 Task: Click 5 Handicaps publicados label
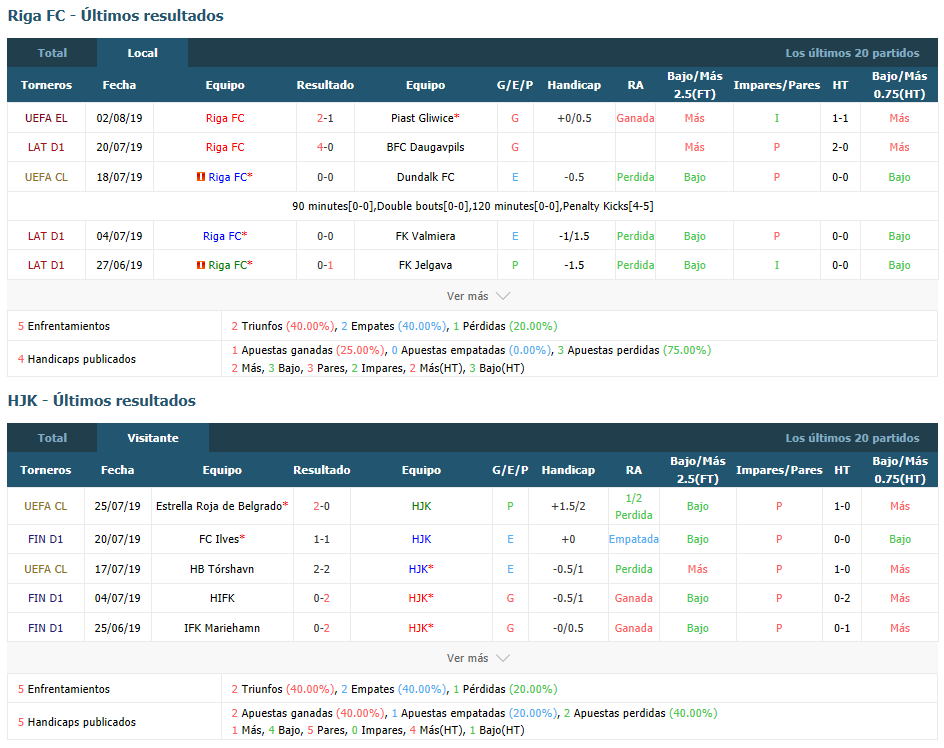point(76,722)
